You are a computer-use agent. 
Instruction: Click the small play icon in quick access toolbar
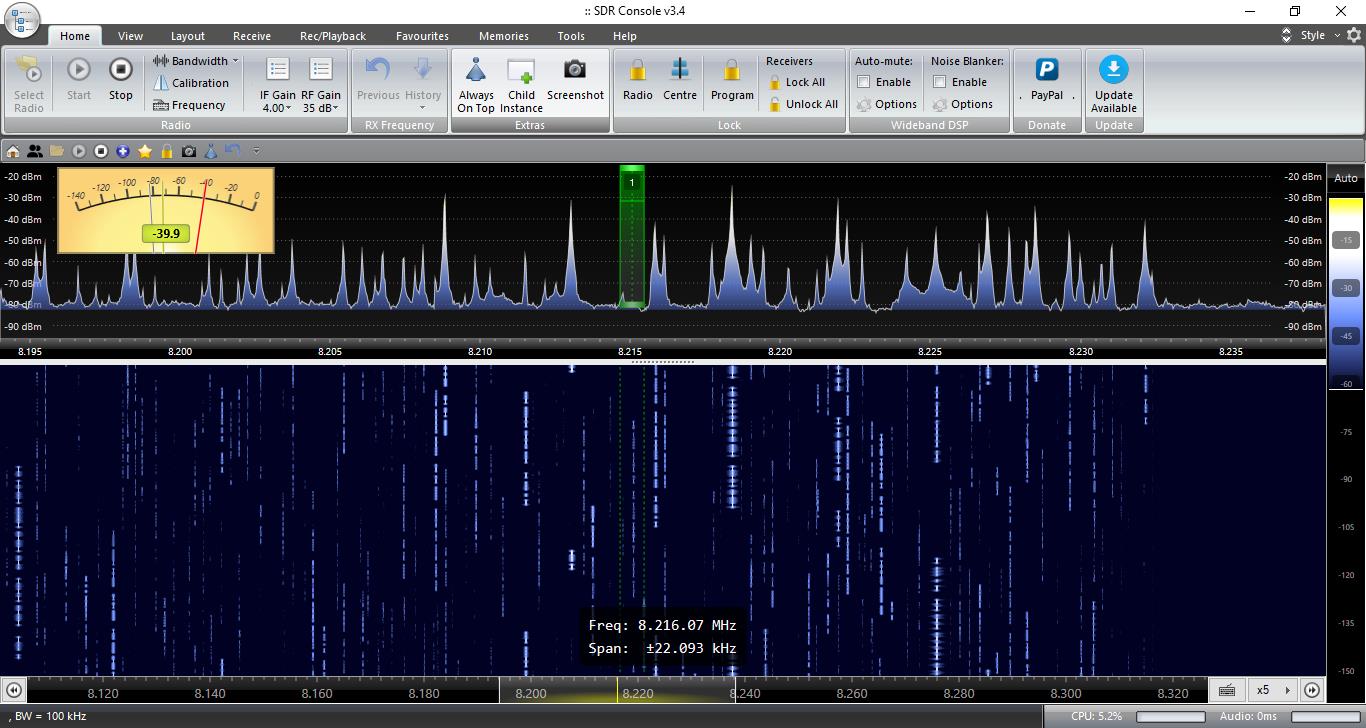79,151
